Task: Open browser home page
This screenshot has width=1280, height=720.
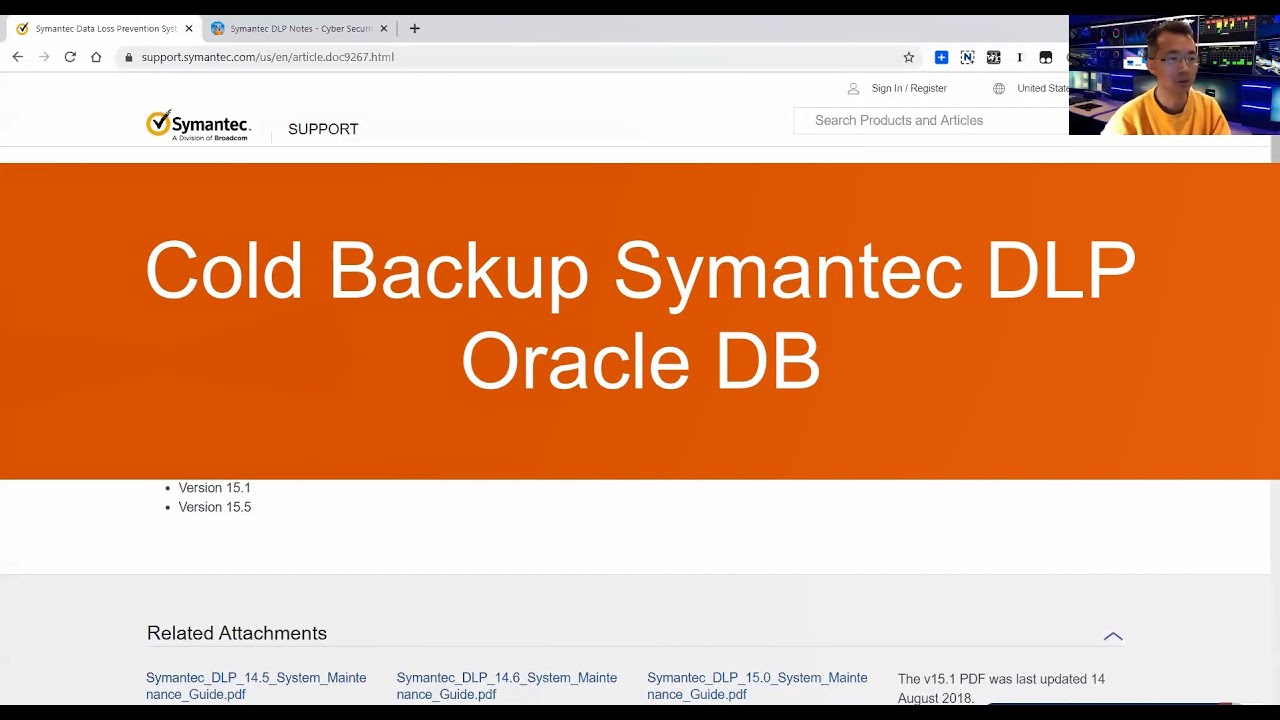Action: [x=96, y=57]
